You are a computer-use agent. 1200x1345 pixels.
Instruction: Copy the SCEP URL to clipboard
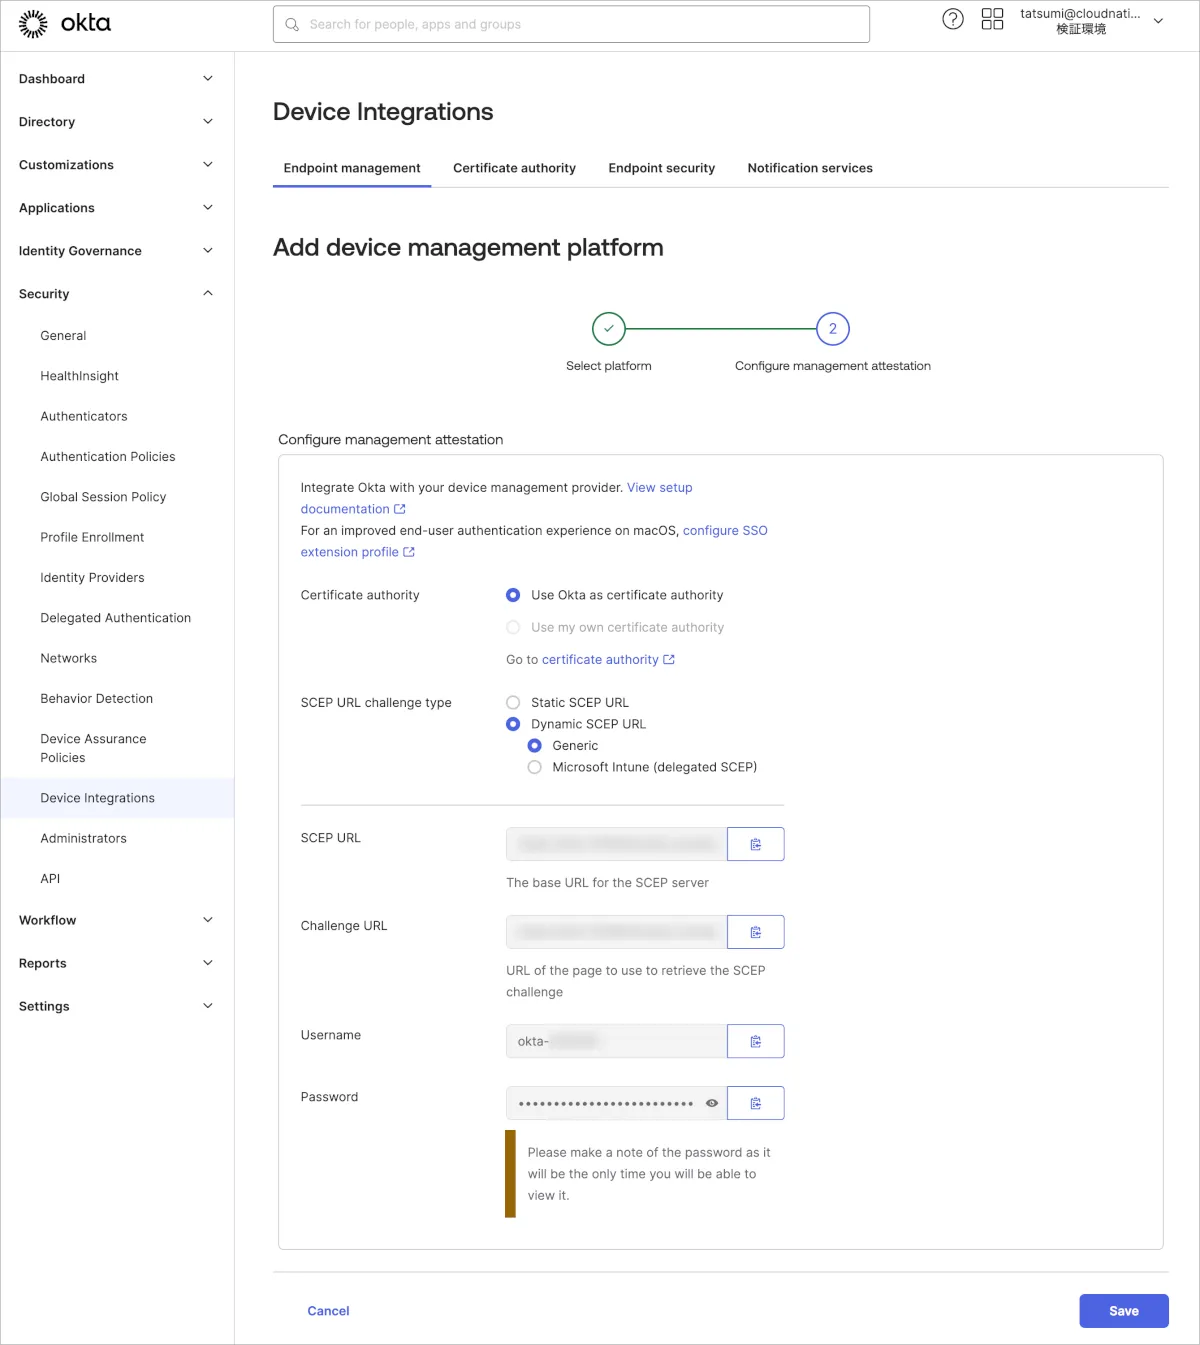tap(755, 844)
